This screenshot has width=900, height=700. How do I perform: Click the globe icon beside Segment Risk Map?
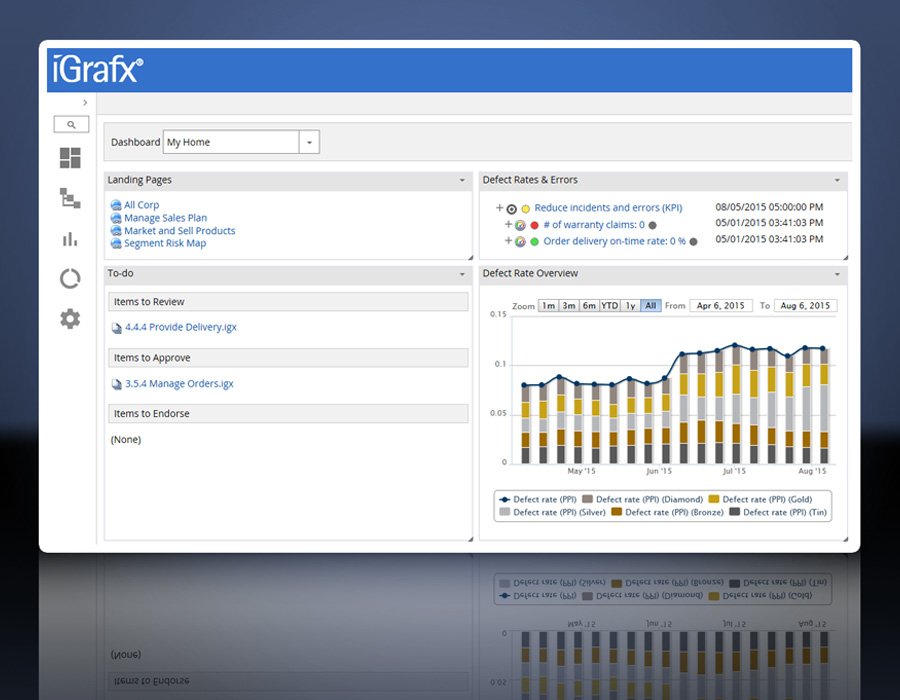[116, 243]
